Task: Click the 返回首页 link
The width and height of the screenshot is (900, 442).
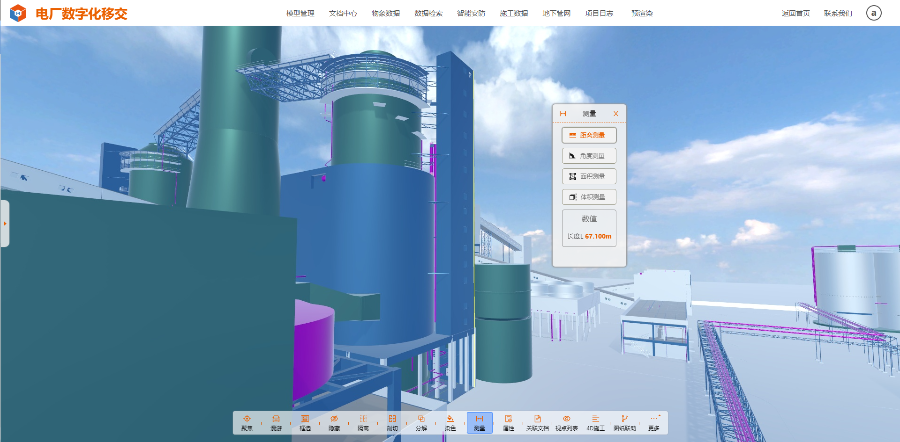Action: 795,14
